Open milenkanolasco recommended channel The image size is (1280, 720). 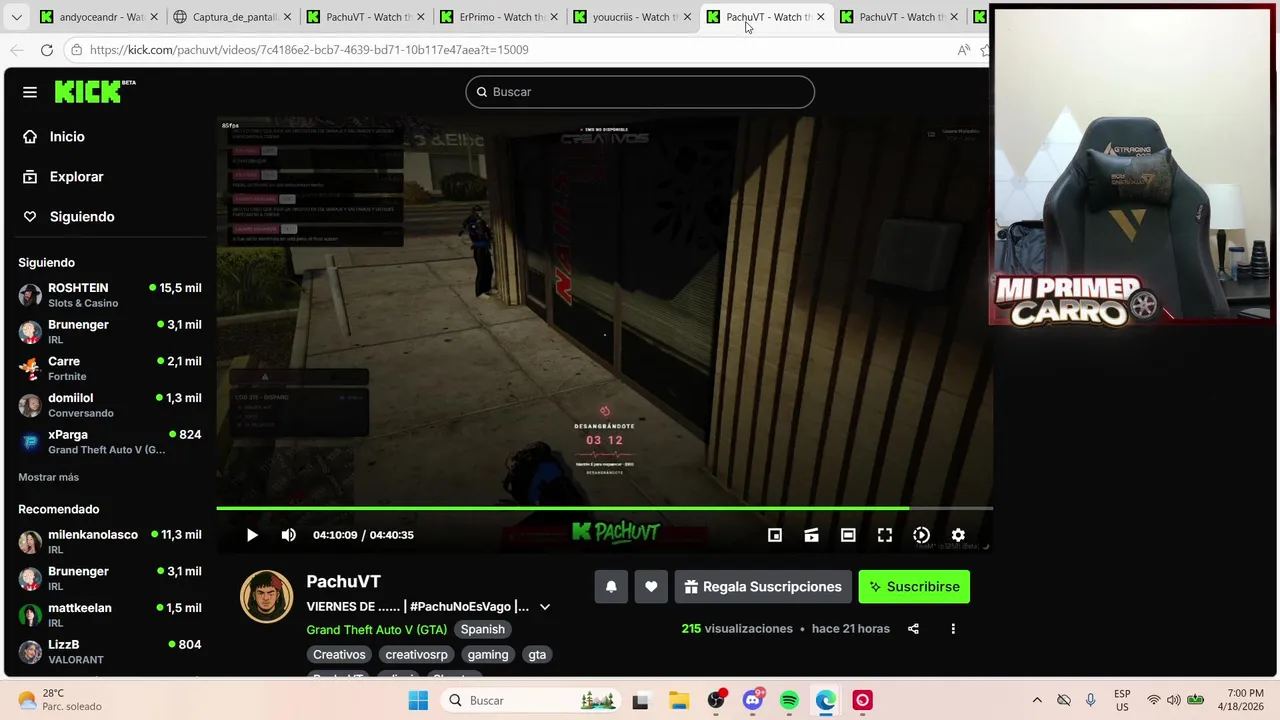[110, 542]
